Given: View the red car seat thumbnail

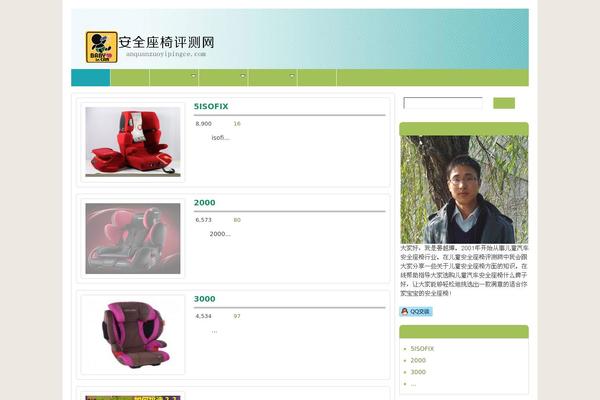Looking at the screenshot, I should tap(133, 142).
